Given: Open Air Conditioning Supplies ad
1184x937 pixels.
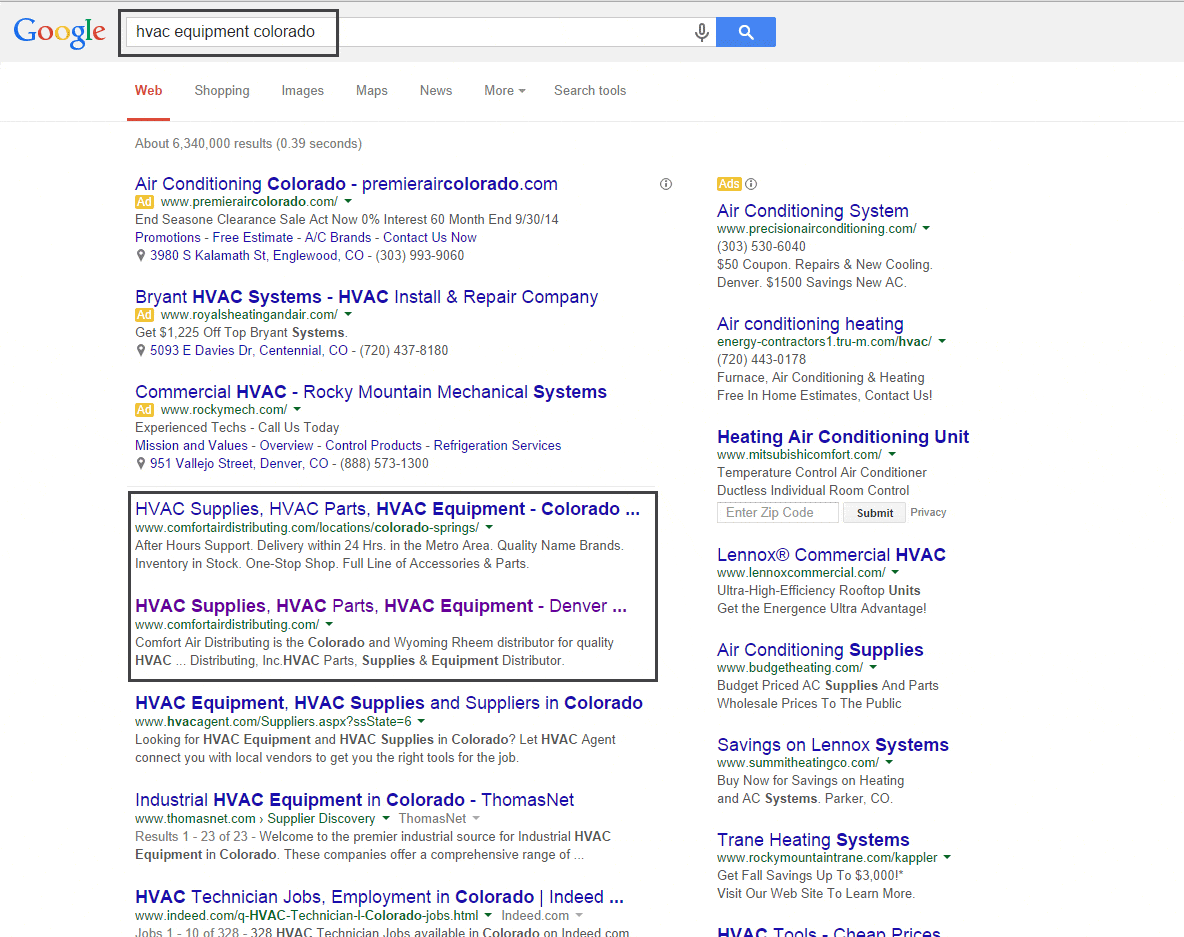Looking at the screenshot, I should [x=820, y=650].
